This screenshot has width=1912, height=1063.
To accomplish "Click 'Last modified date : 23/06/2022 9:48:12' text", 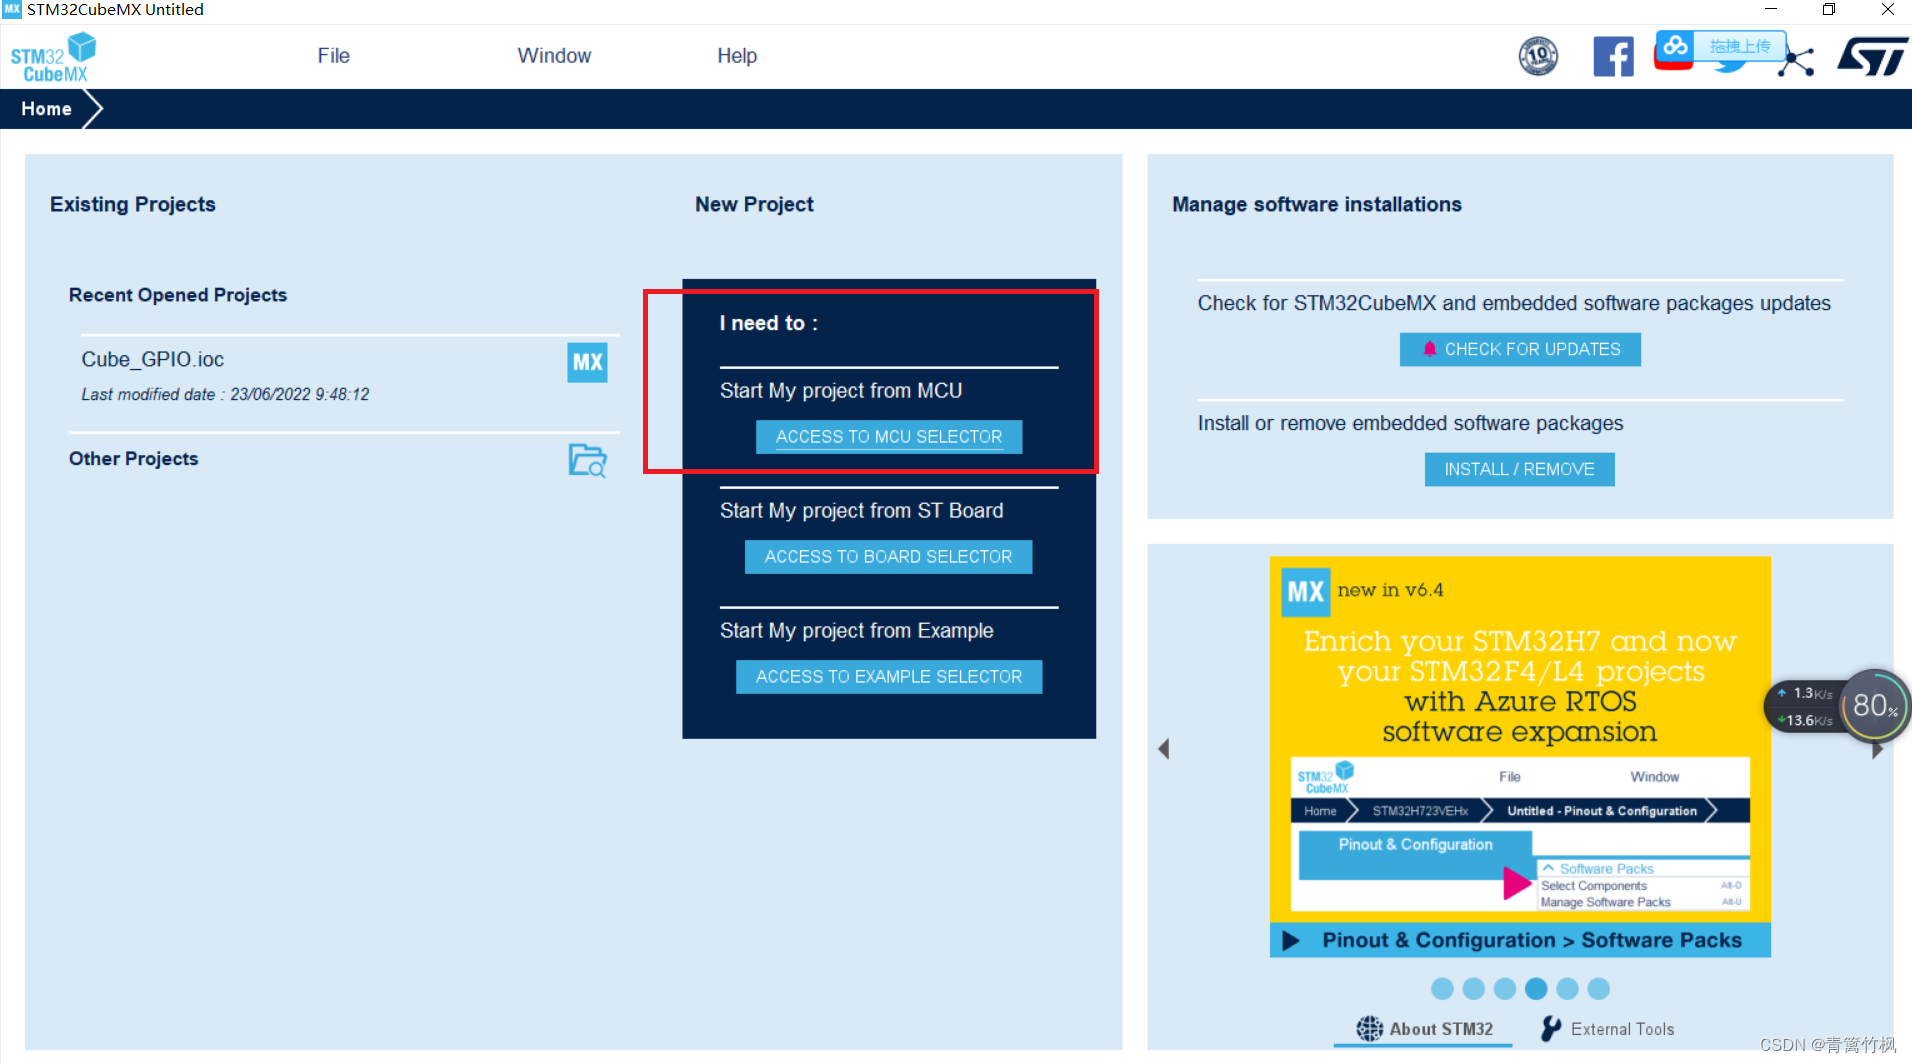I will point(225,395).
